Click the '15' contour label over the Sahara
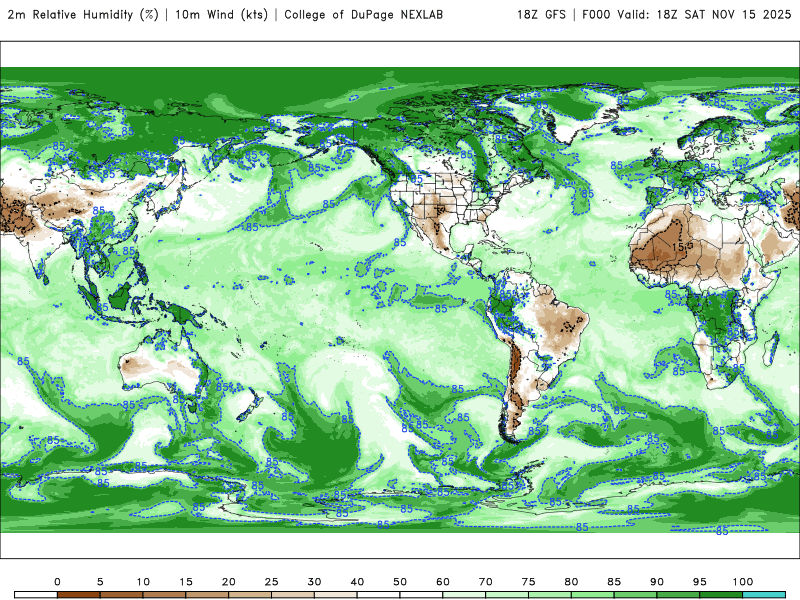This screenshot has width=800, height=600. point(678,247)
